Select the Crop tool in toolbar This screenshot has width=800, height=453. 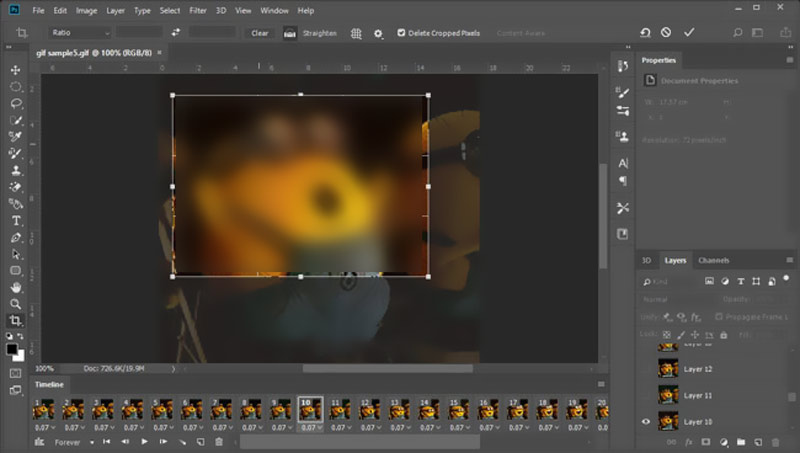(x=15, y=320)
